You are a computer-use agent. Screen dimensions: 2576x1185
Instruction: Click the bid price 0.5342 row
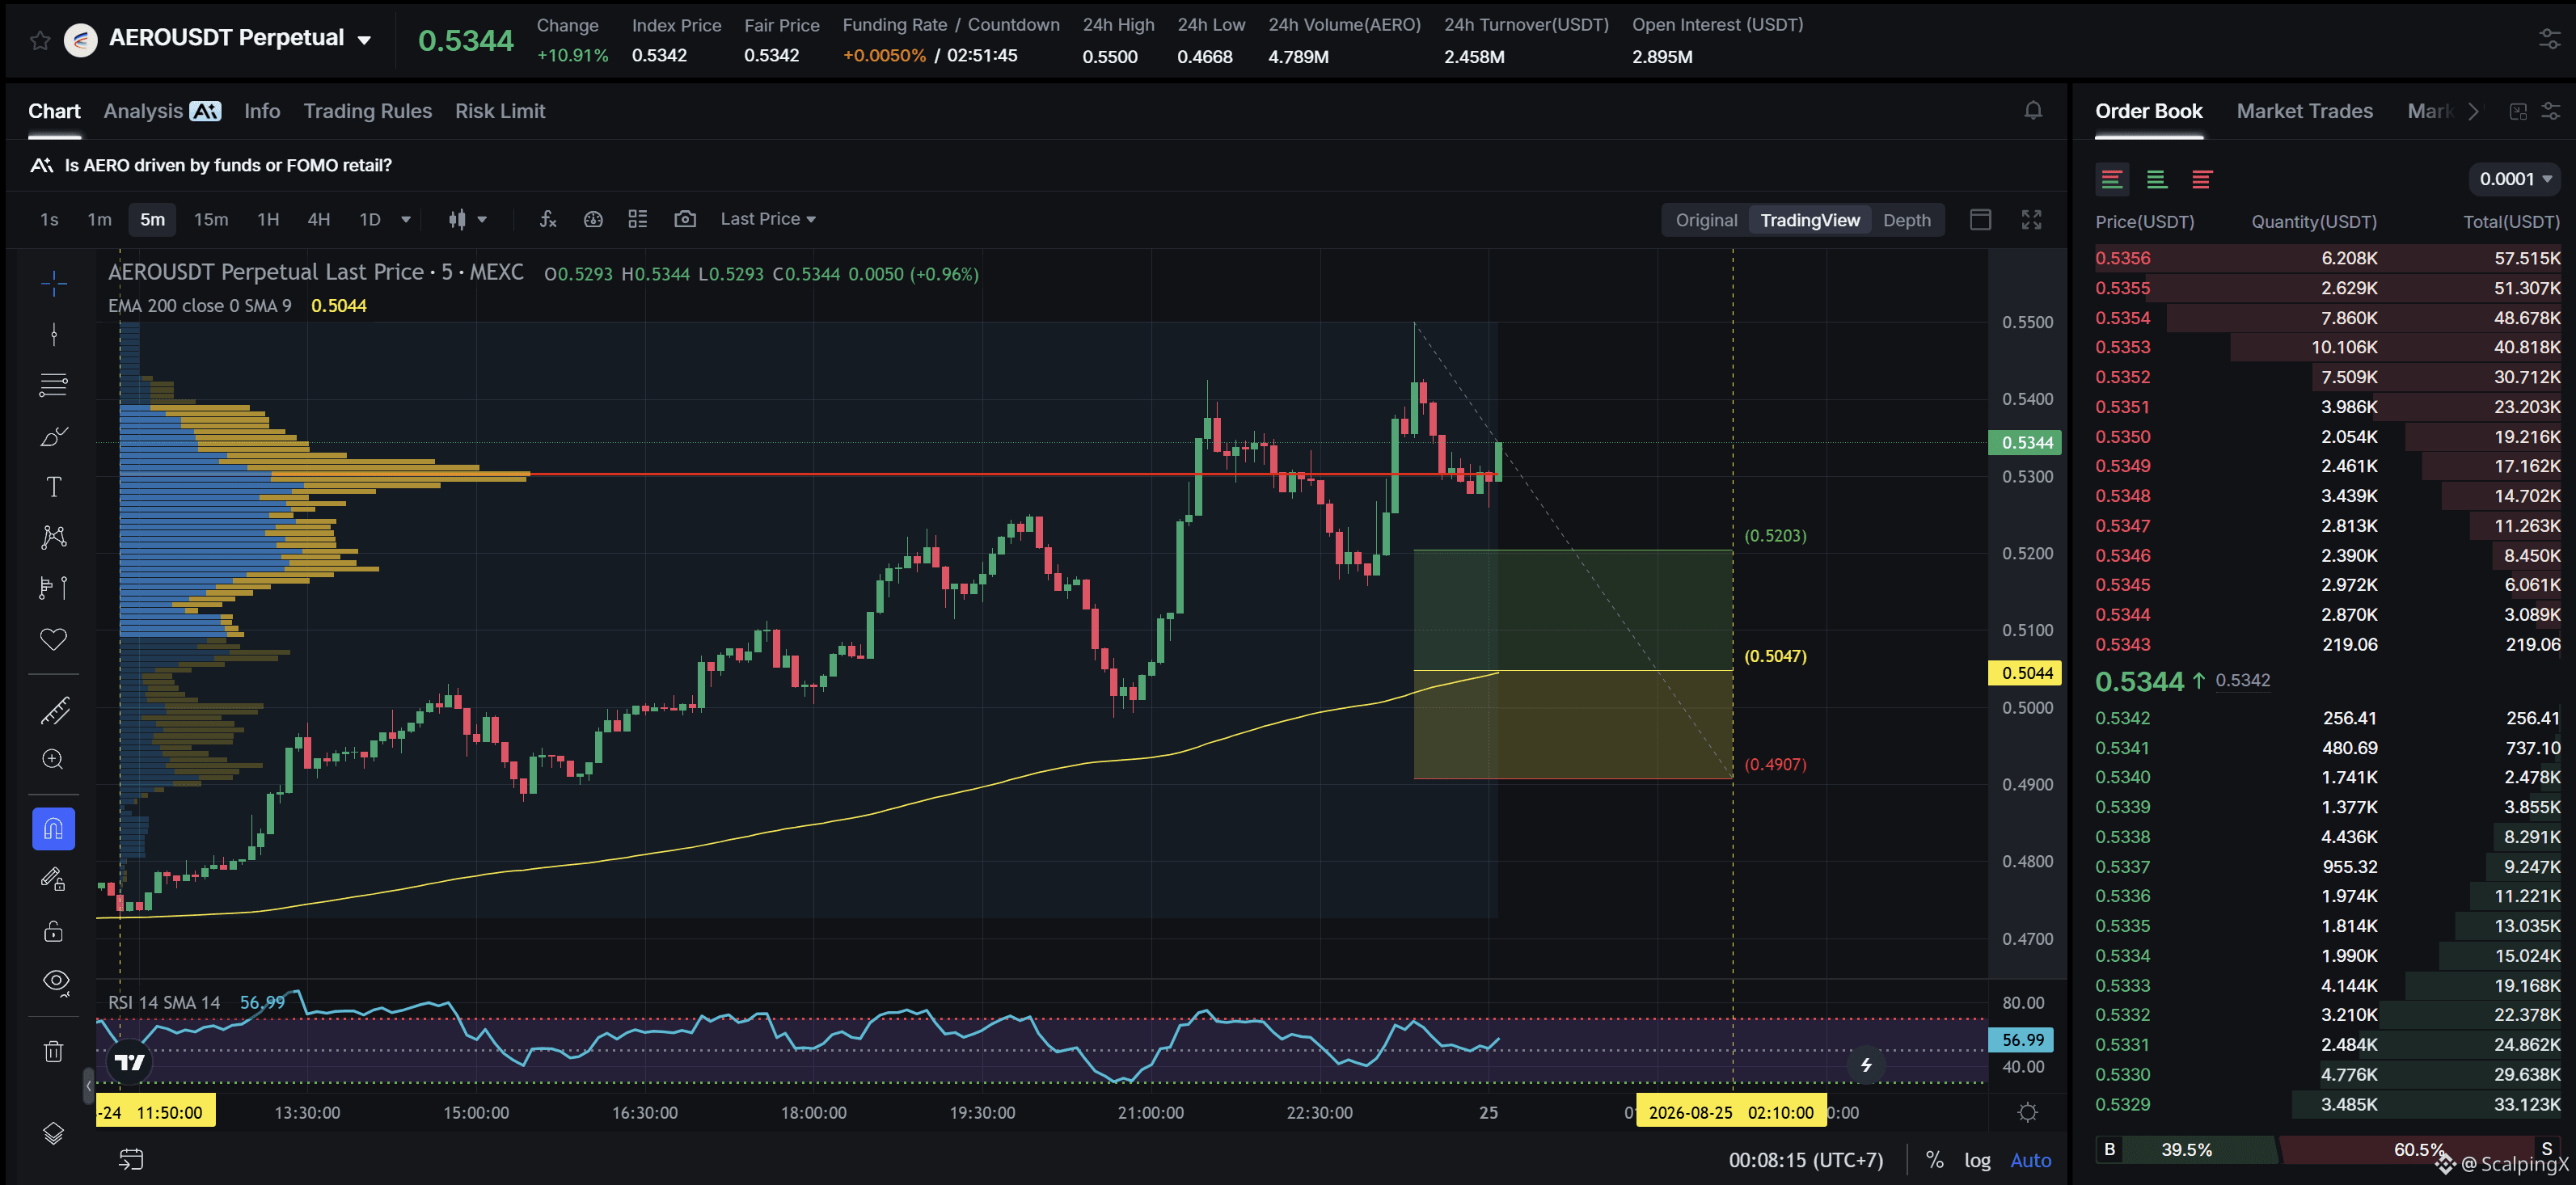pyautogui.click(x=2328, y=718)
